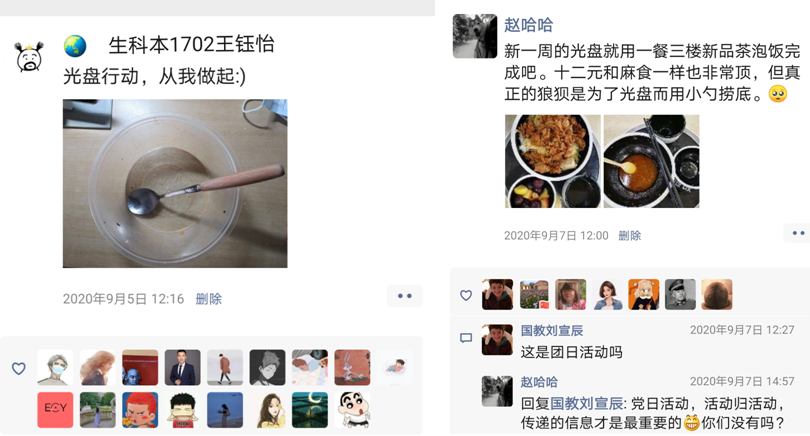The height and width of the screenshot is (436, 810).
Task: Open 赵哈哈 username link at top
Action: [x=528, y=24]
